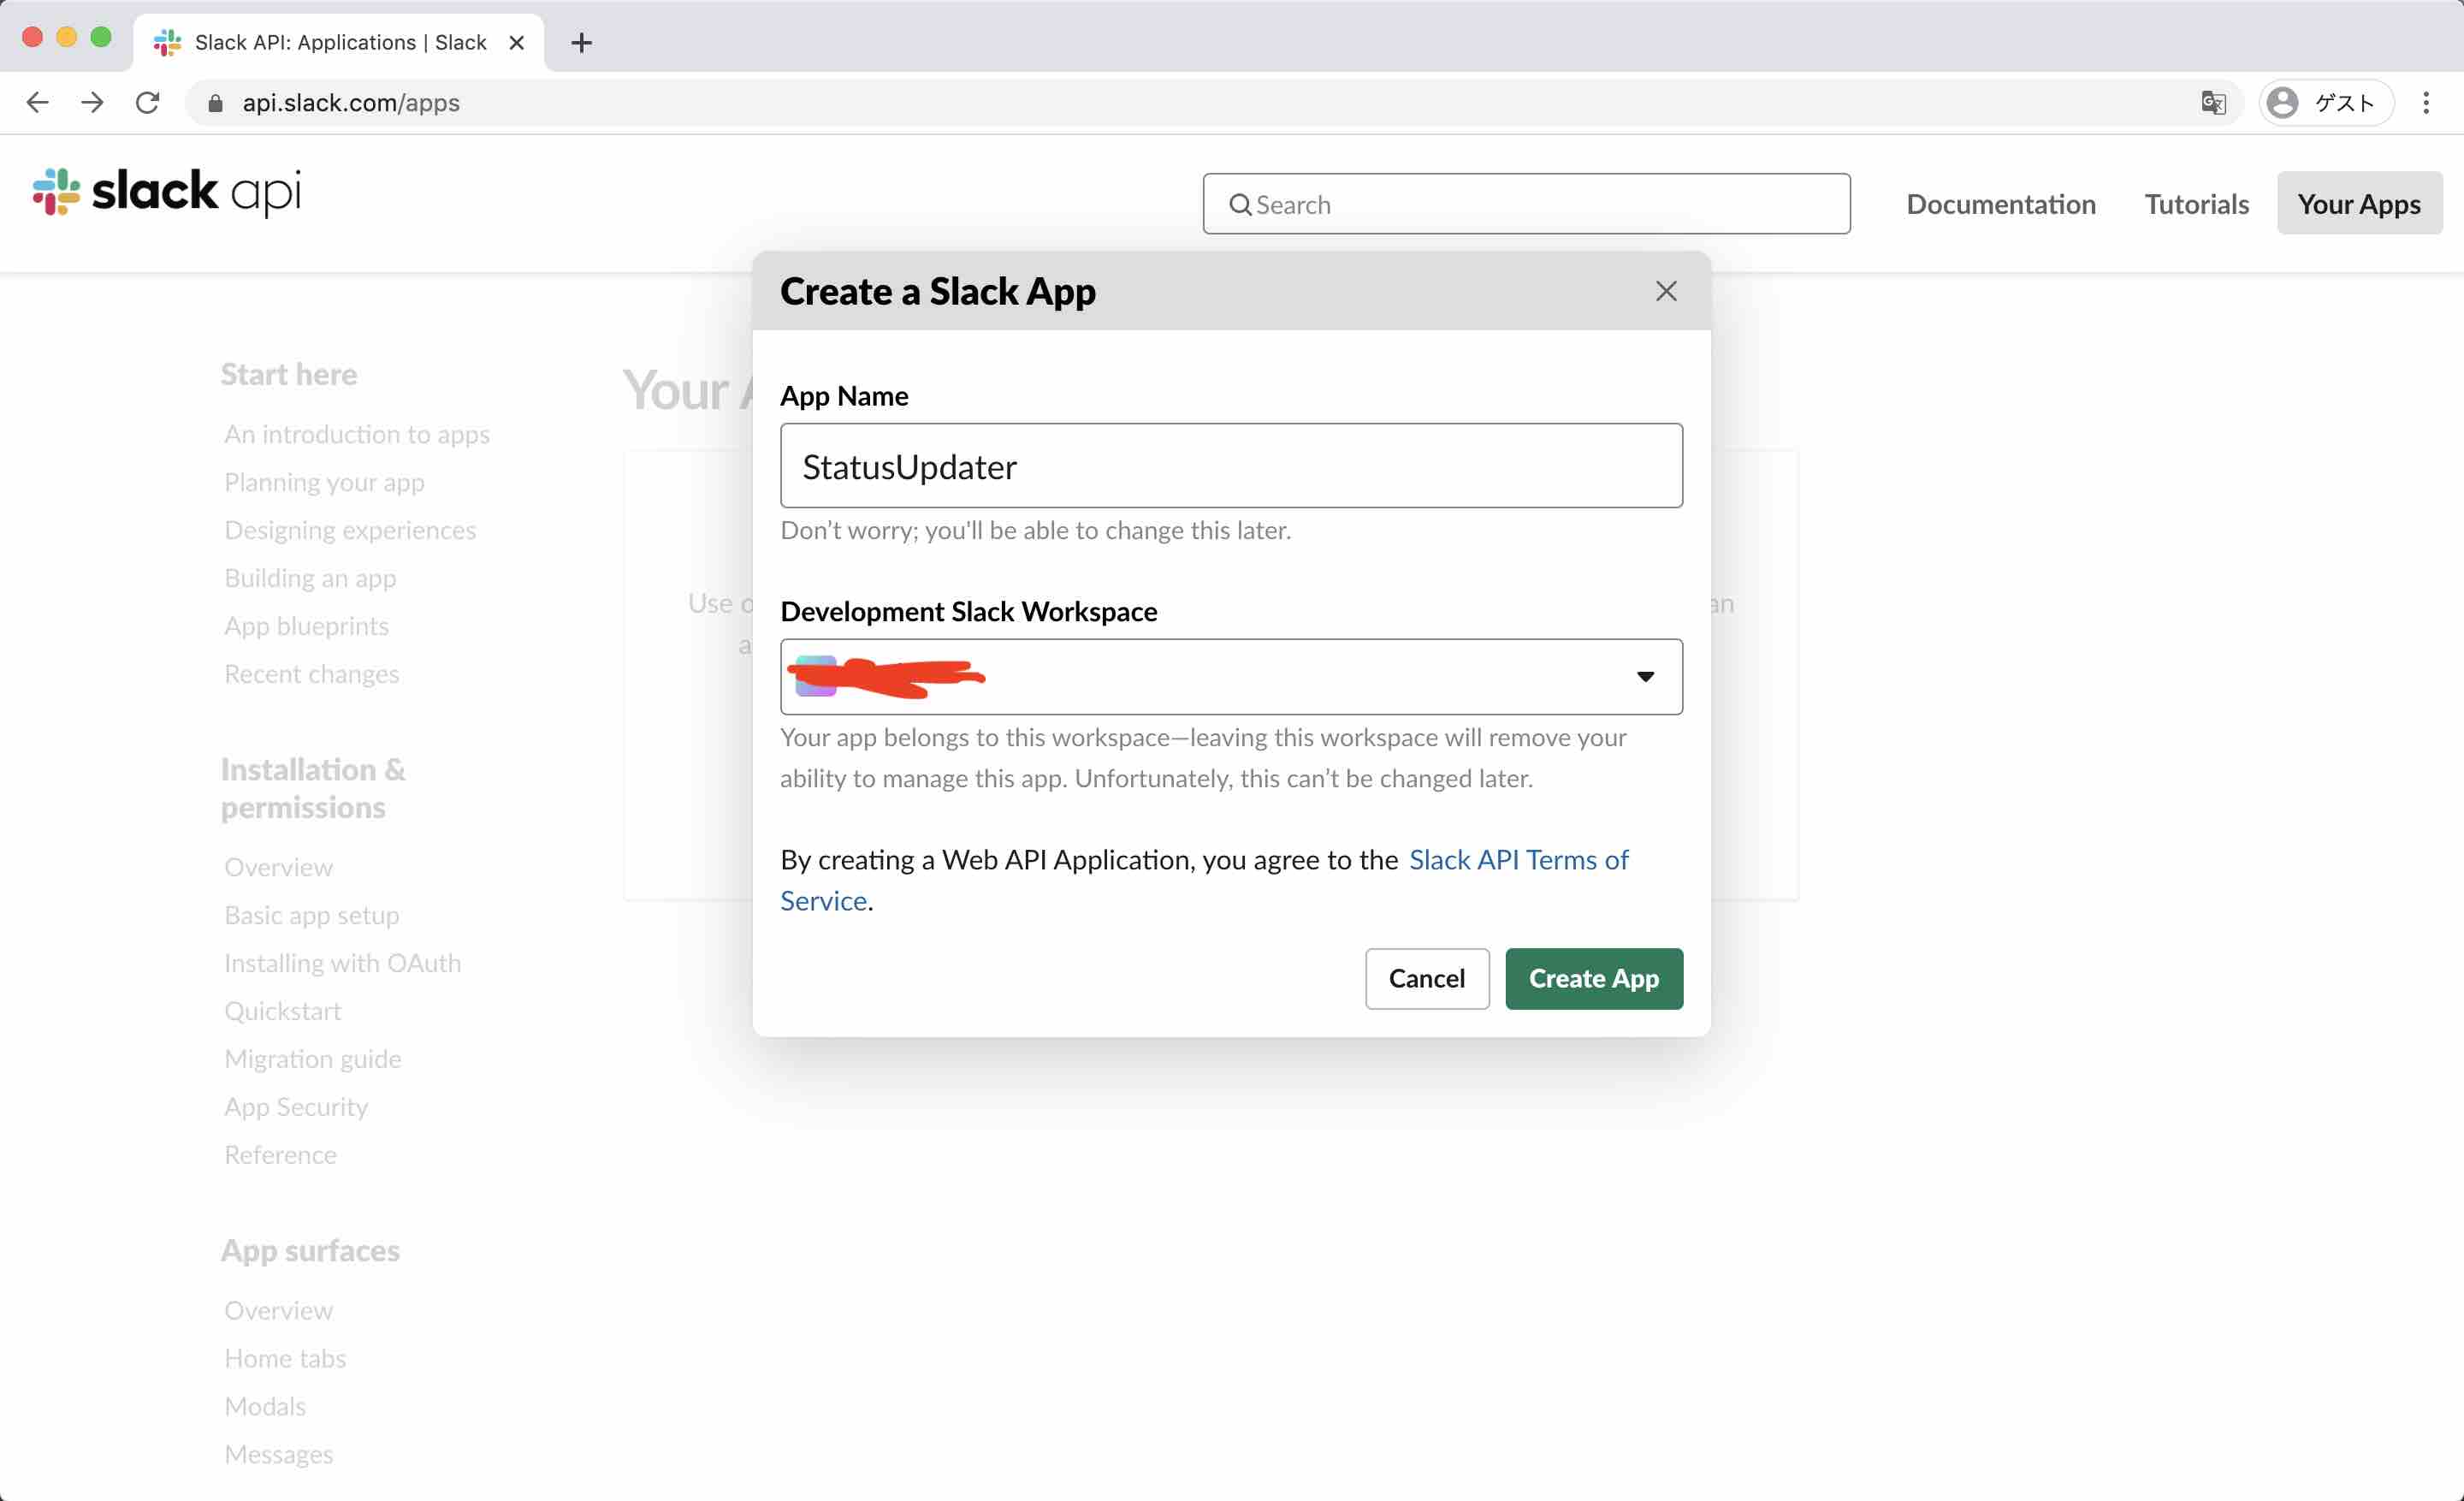The height and width of the screenshot is (1501, 2464).
Task: Open a new browser tab with the plus icon
Action: (581, 42)
